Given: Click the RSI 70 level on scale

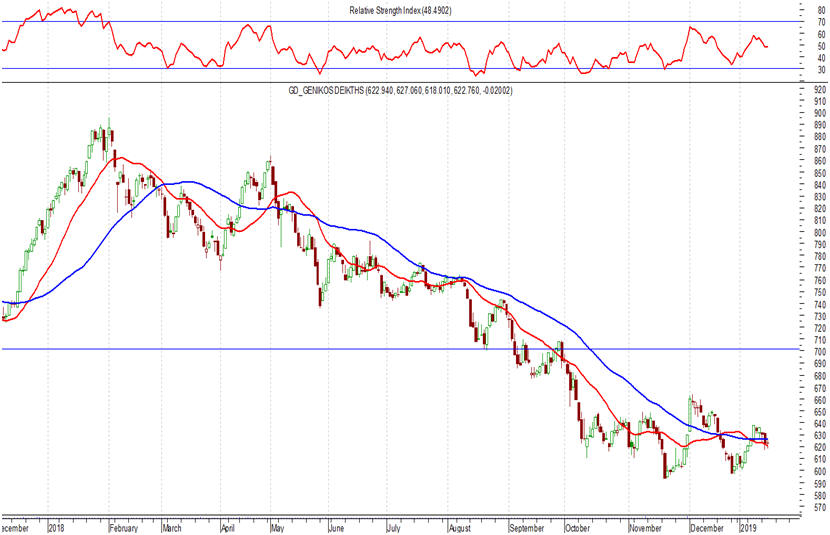Looking at the screenshot, I should tap(822, 22).
